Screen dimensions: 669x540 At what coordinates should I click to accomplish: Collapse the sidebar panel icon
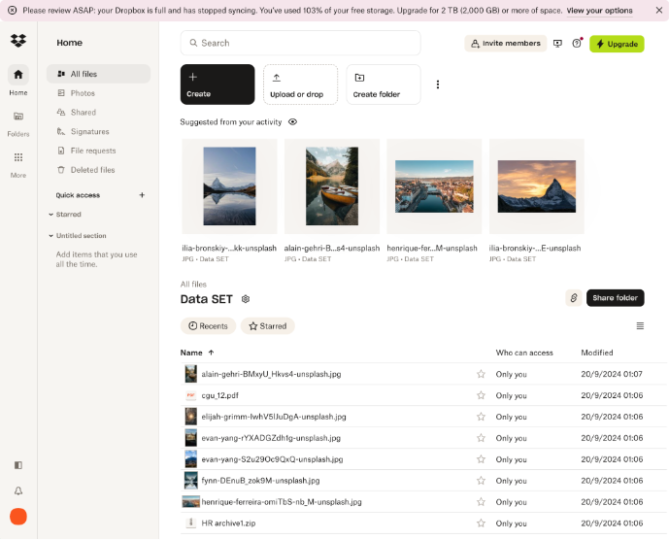pyautogui.click(x=18, y=465)
